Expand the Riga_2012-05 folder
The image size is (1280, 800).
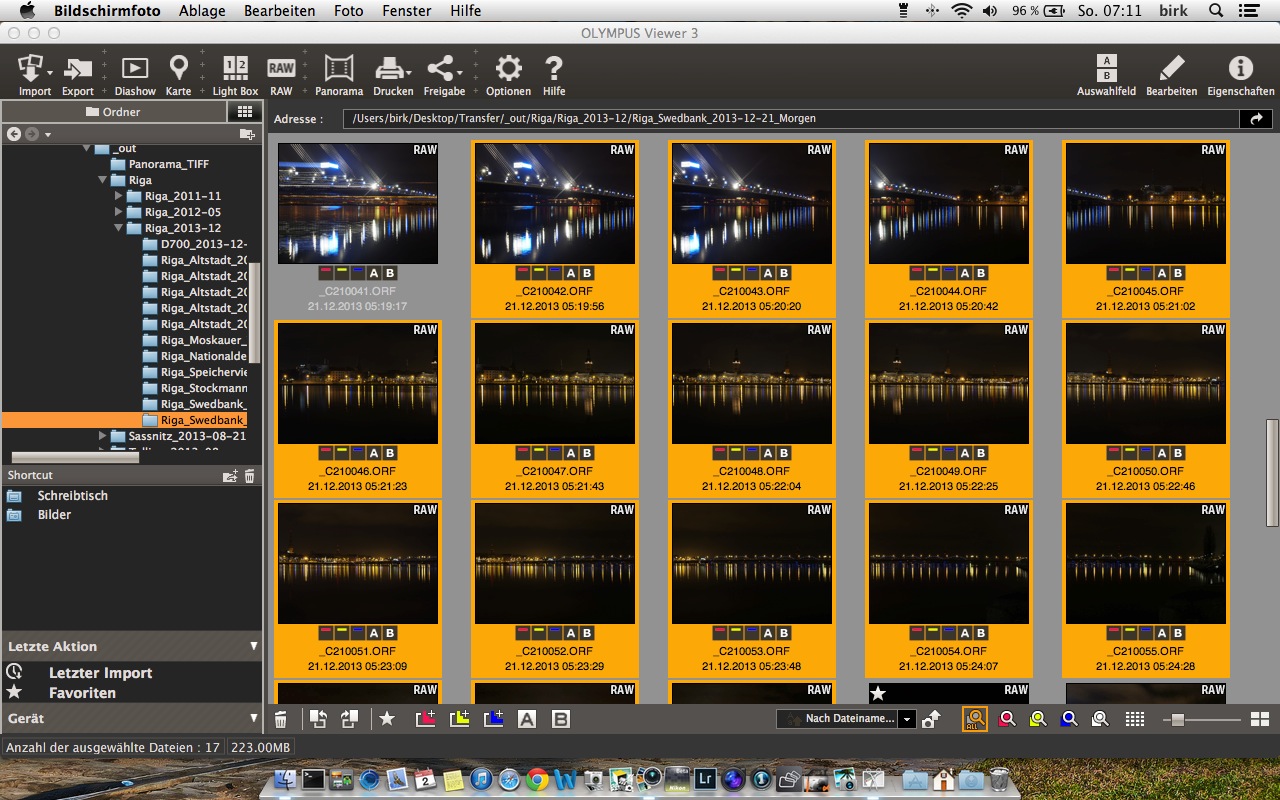click(x=119, y=213)
